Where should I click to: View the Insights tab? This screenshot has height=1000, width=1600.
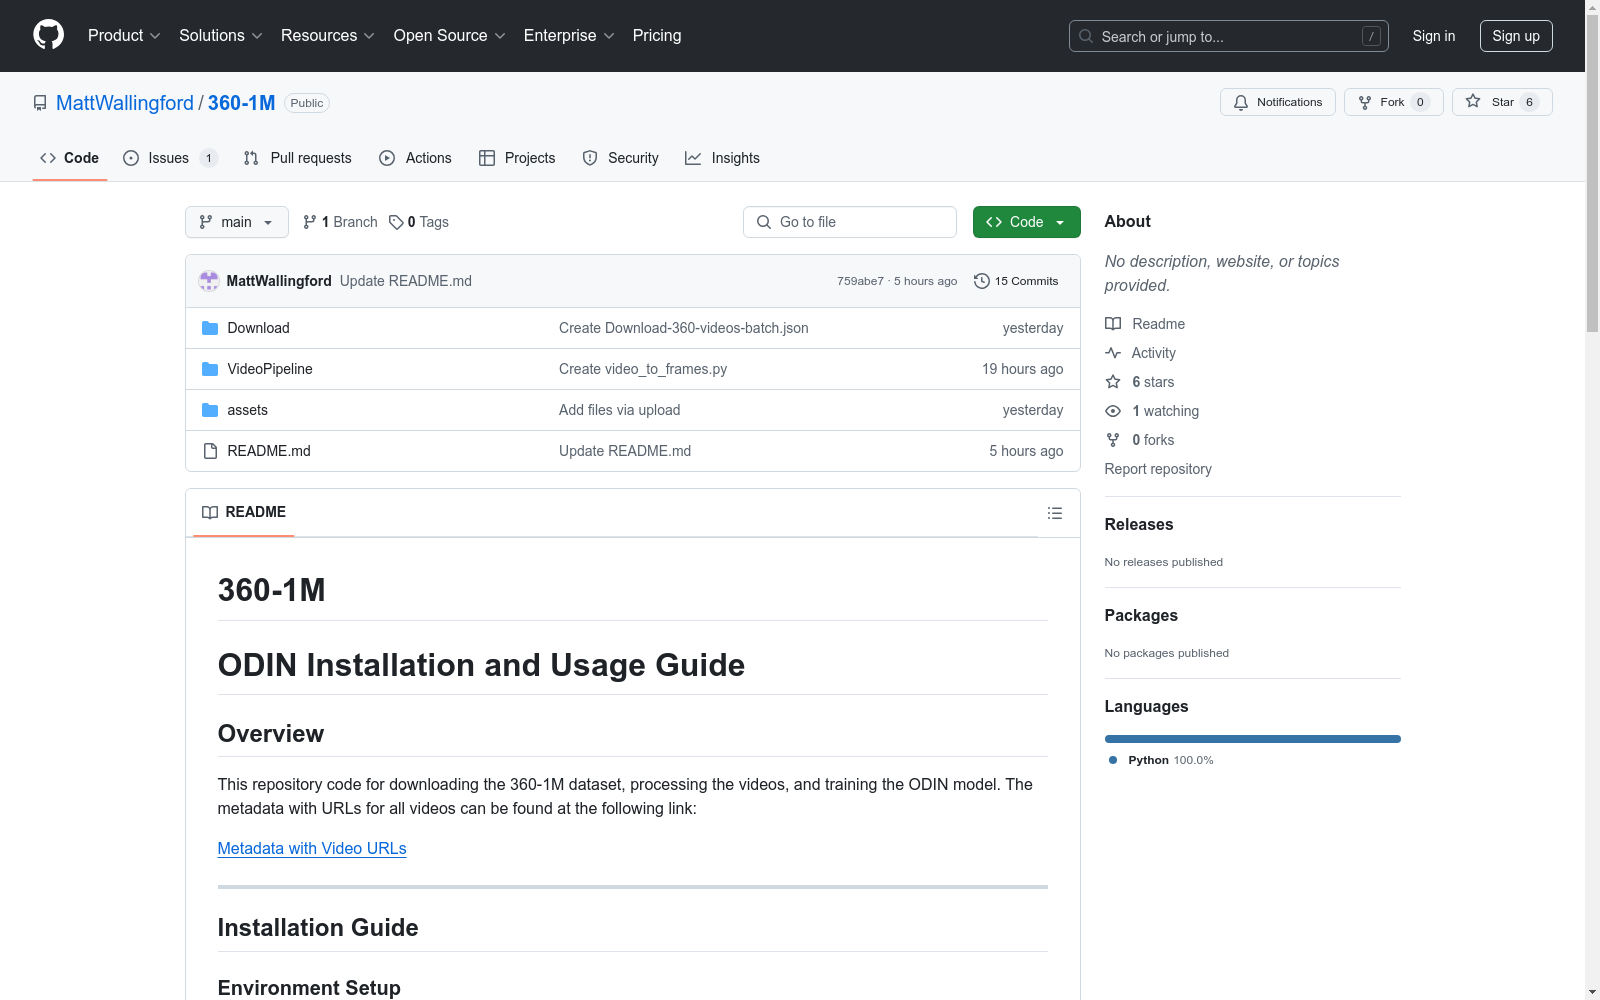coord(722,158)
